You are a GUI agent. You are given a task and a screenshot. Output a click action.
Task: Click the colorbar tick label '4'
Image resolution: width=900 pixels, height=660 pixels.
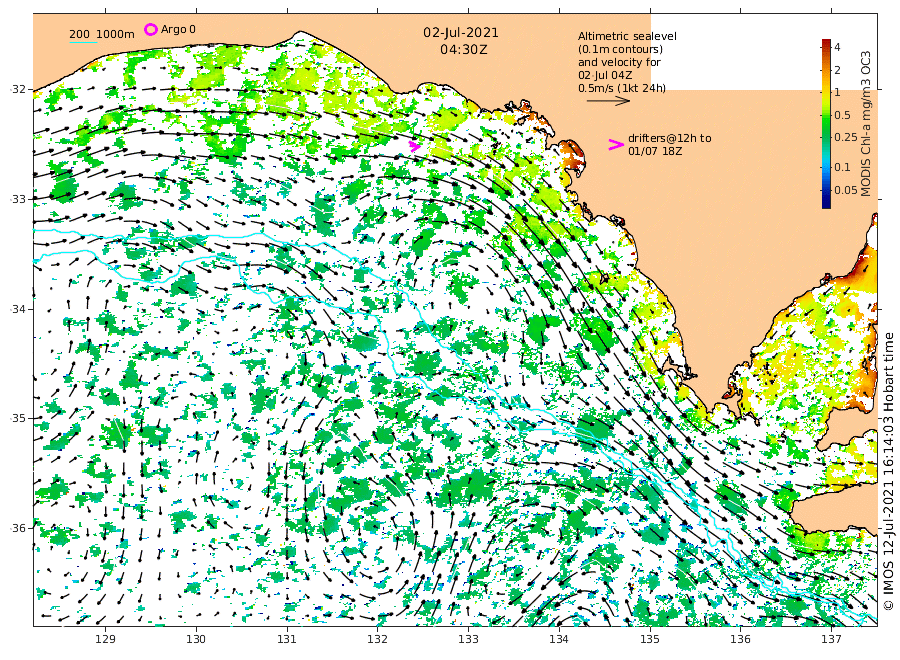pos(837,47)
